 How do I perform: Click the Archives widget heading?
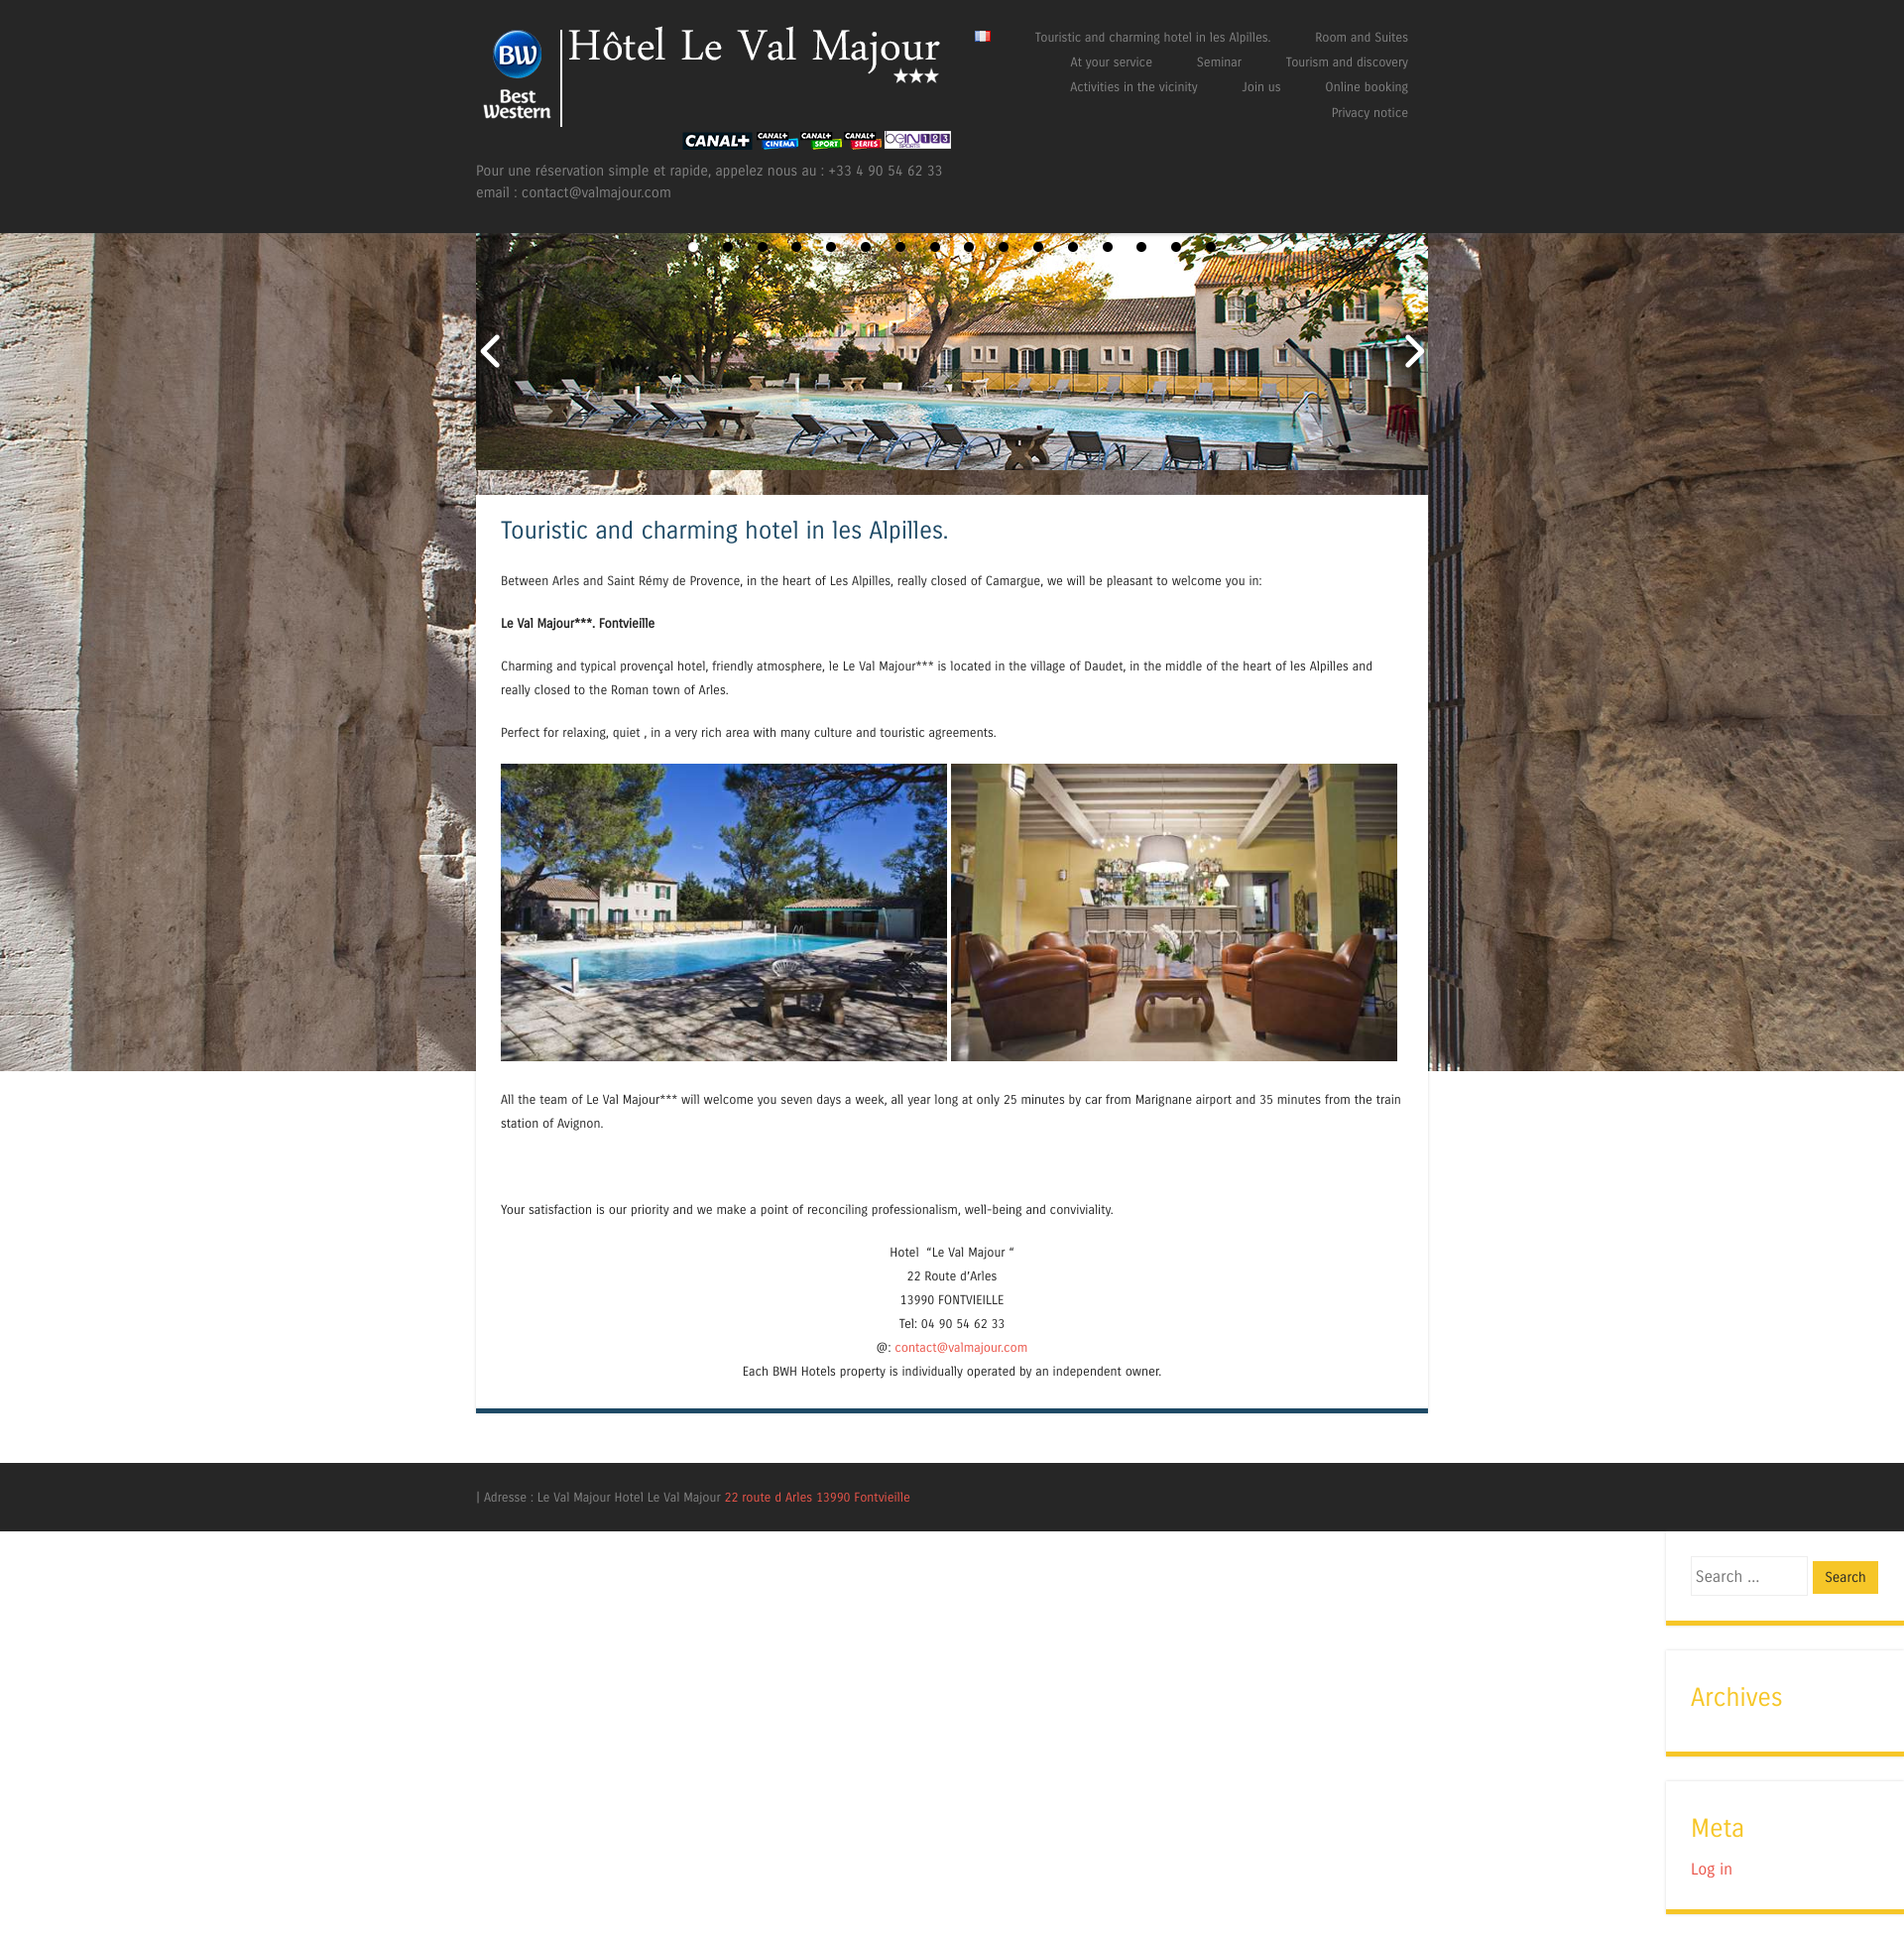coord(1735,1697)
